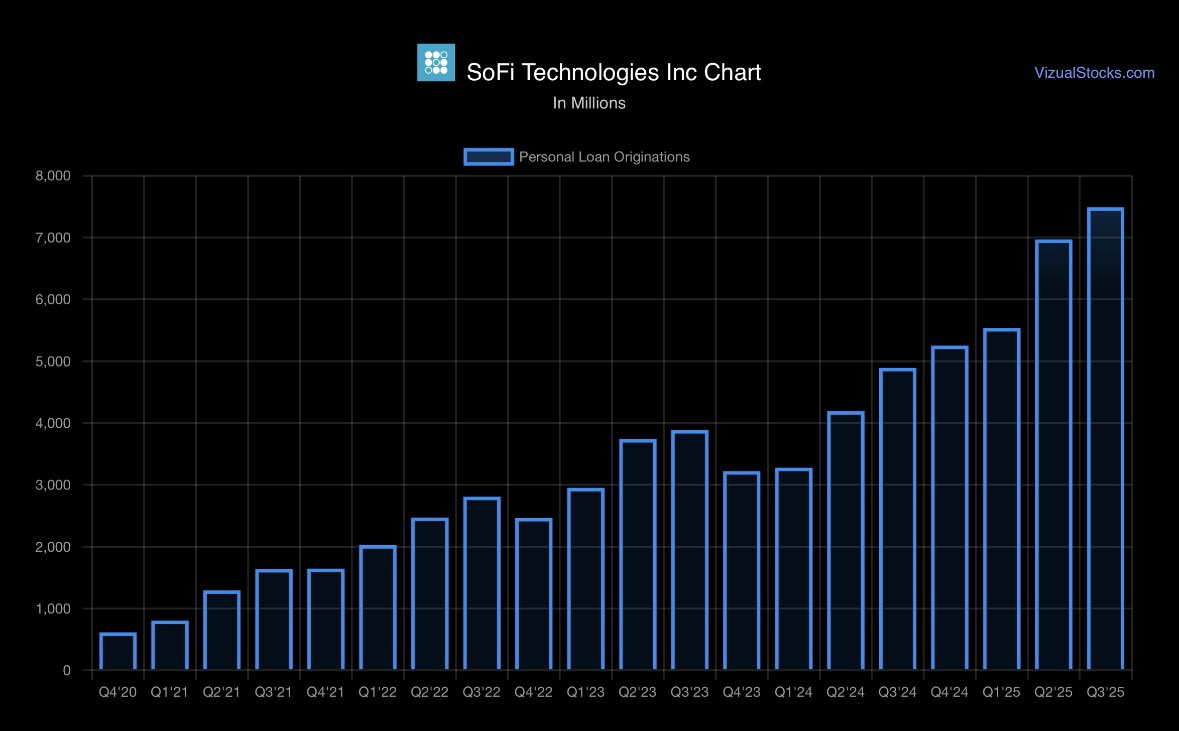This screenshot has width=1179, height=731.
Task: Click the 1,000 y-axis label
Action: [x=53, y=609]
